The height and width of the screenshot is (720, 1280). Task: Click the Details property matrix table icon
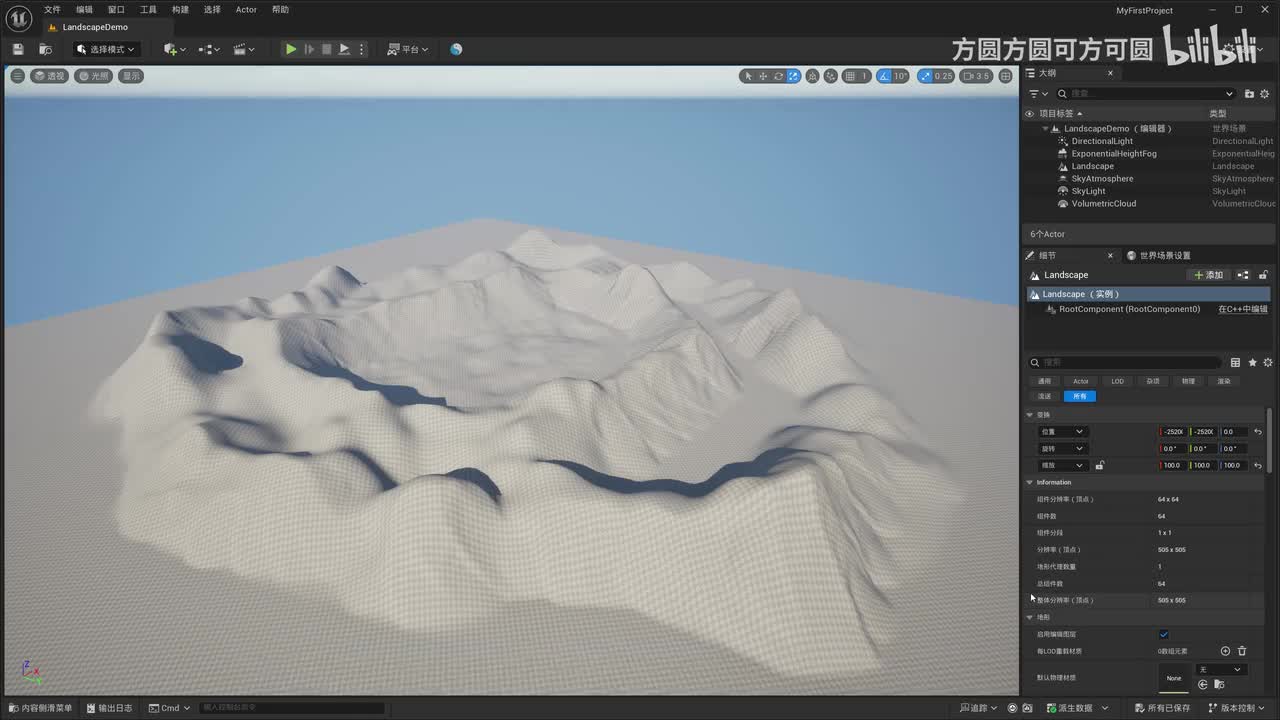pyautogui.click(x=1236, y=362)
